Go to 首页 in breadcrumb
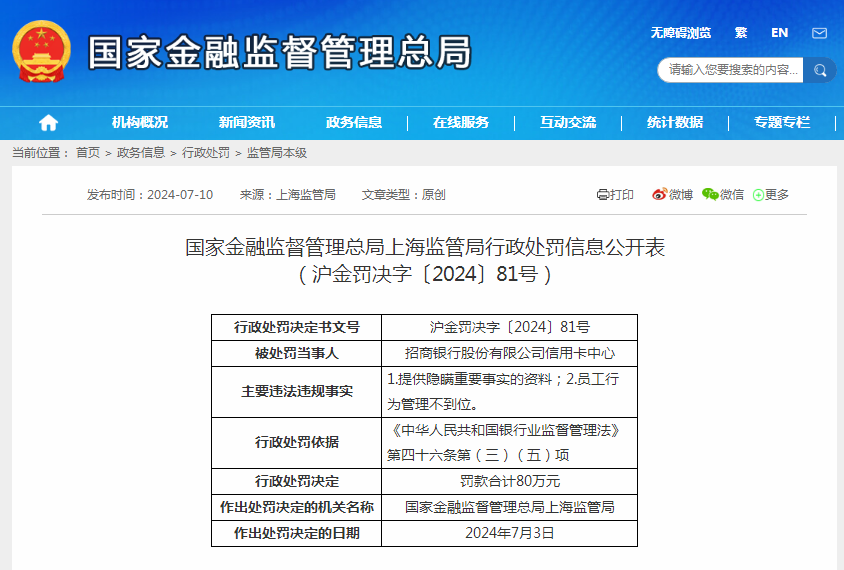 coord(88,153)
